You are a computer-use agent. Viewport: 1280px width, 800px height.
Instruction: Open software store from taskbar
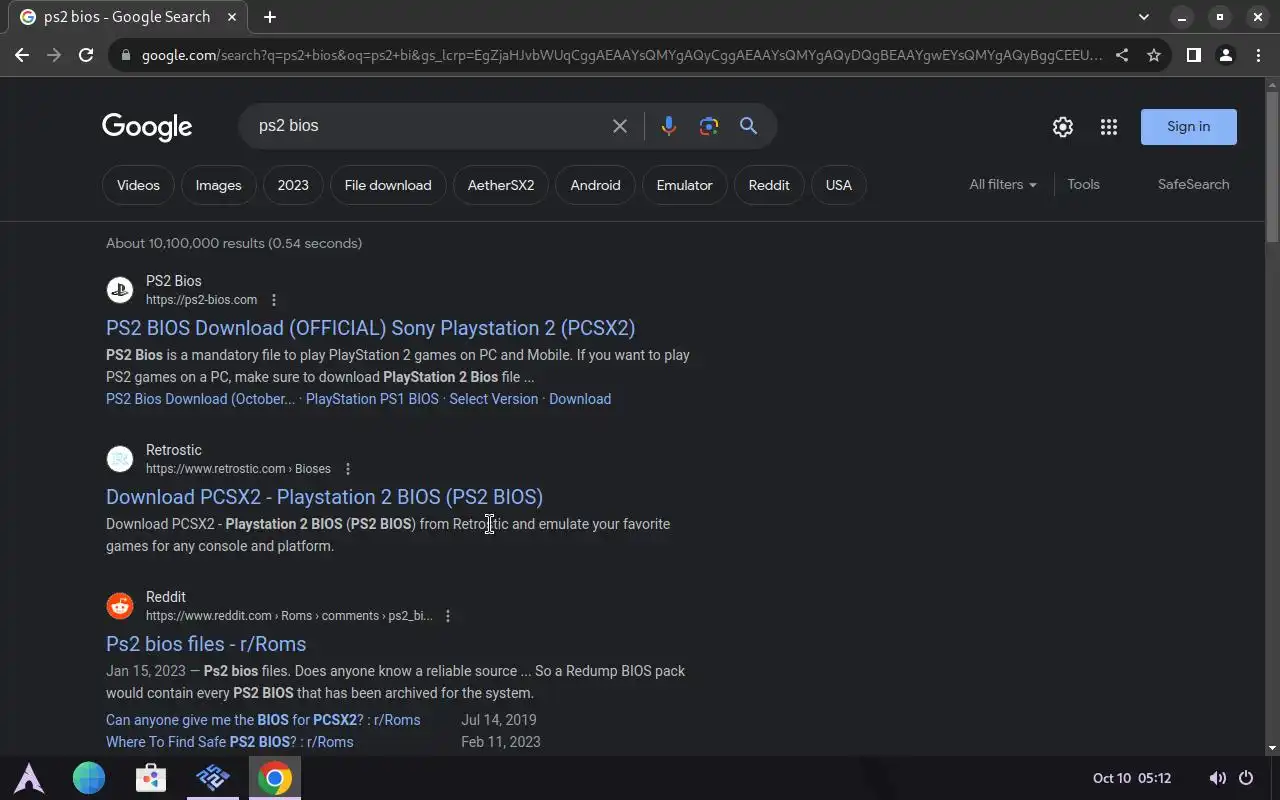pyautogui.click(x=151, y=778)
